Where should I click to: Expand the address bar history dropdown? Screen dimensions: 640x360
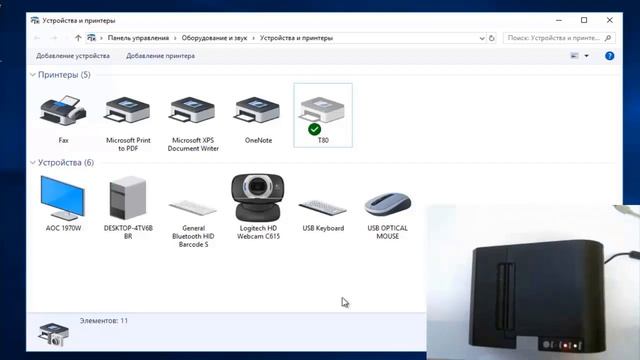482,38
